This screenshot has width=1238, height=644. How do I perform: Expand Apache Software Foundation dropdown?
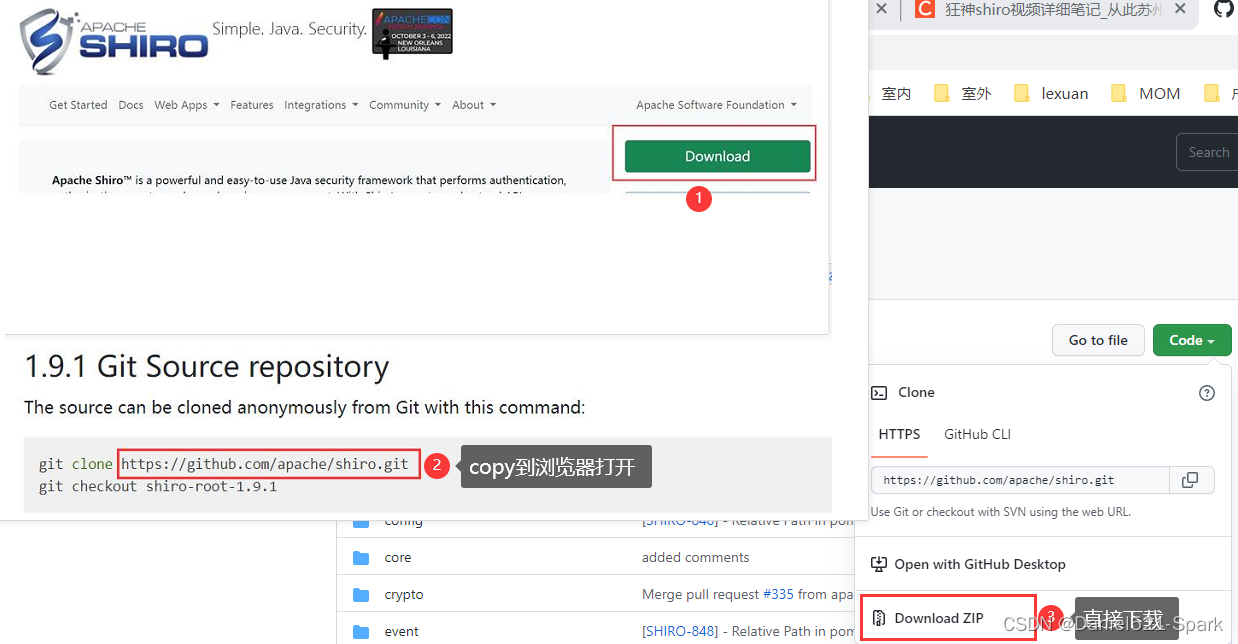click(717, 105)
